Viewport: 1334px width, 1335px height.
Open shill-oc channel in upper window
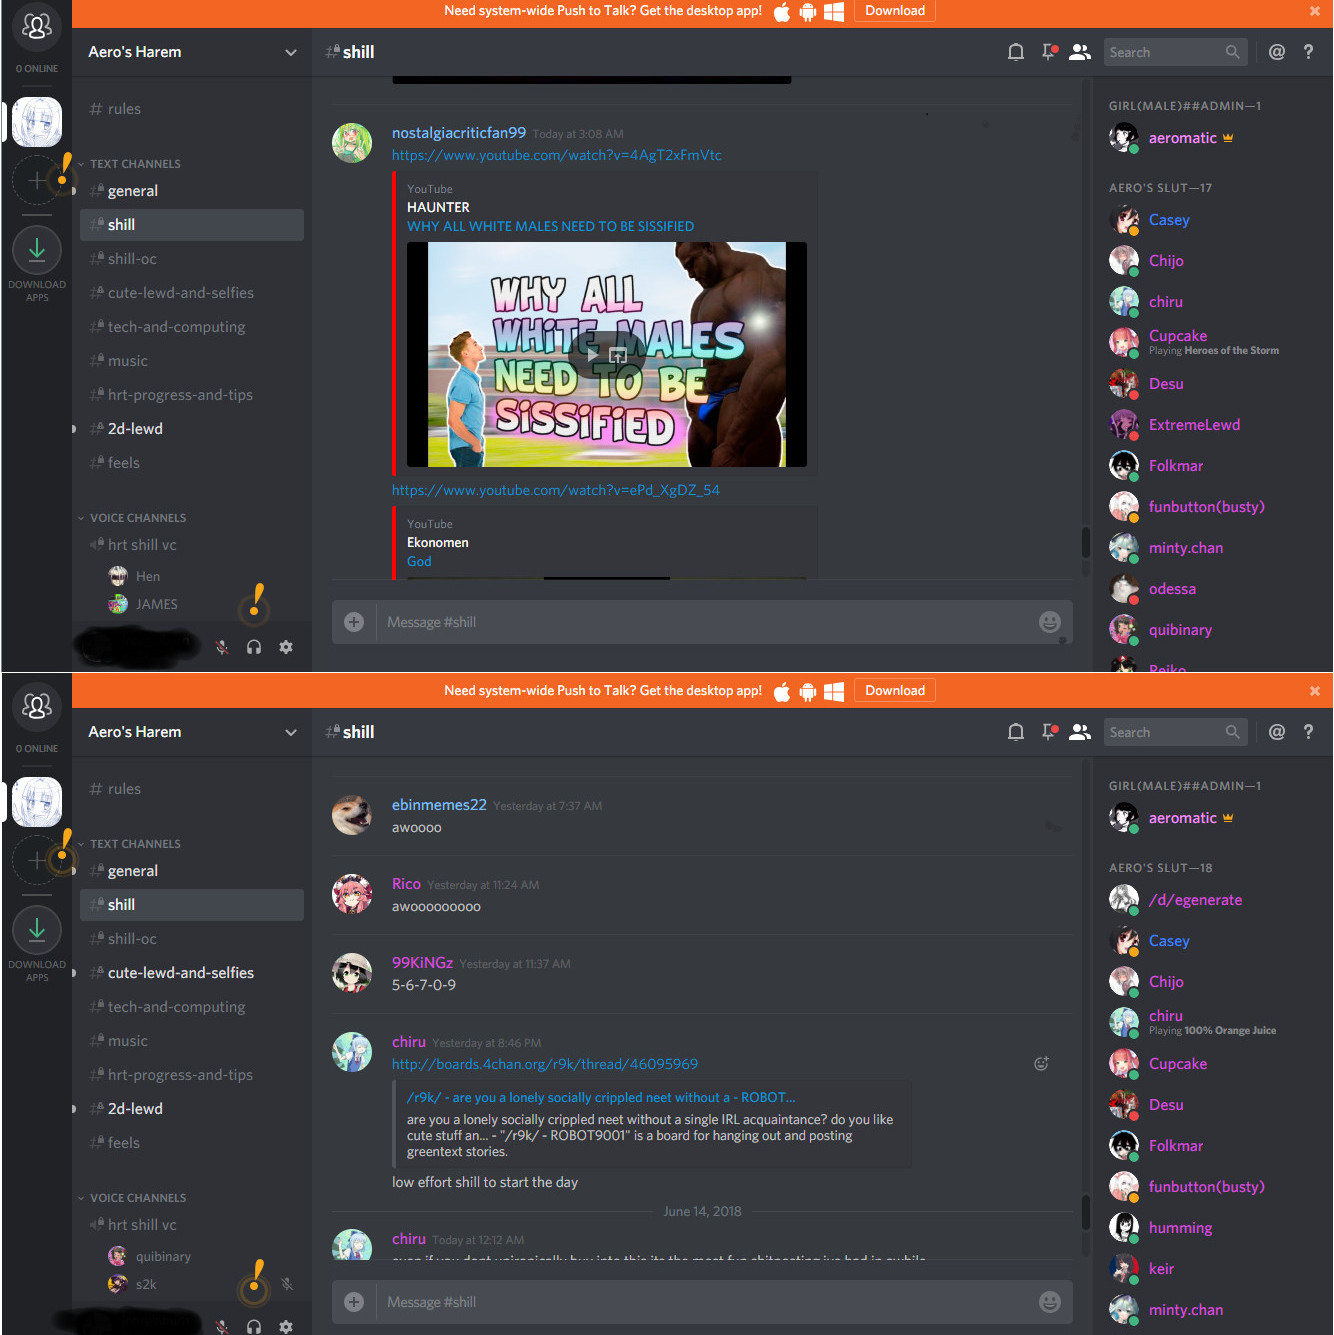(192, 259)
